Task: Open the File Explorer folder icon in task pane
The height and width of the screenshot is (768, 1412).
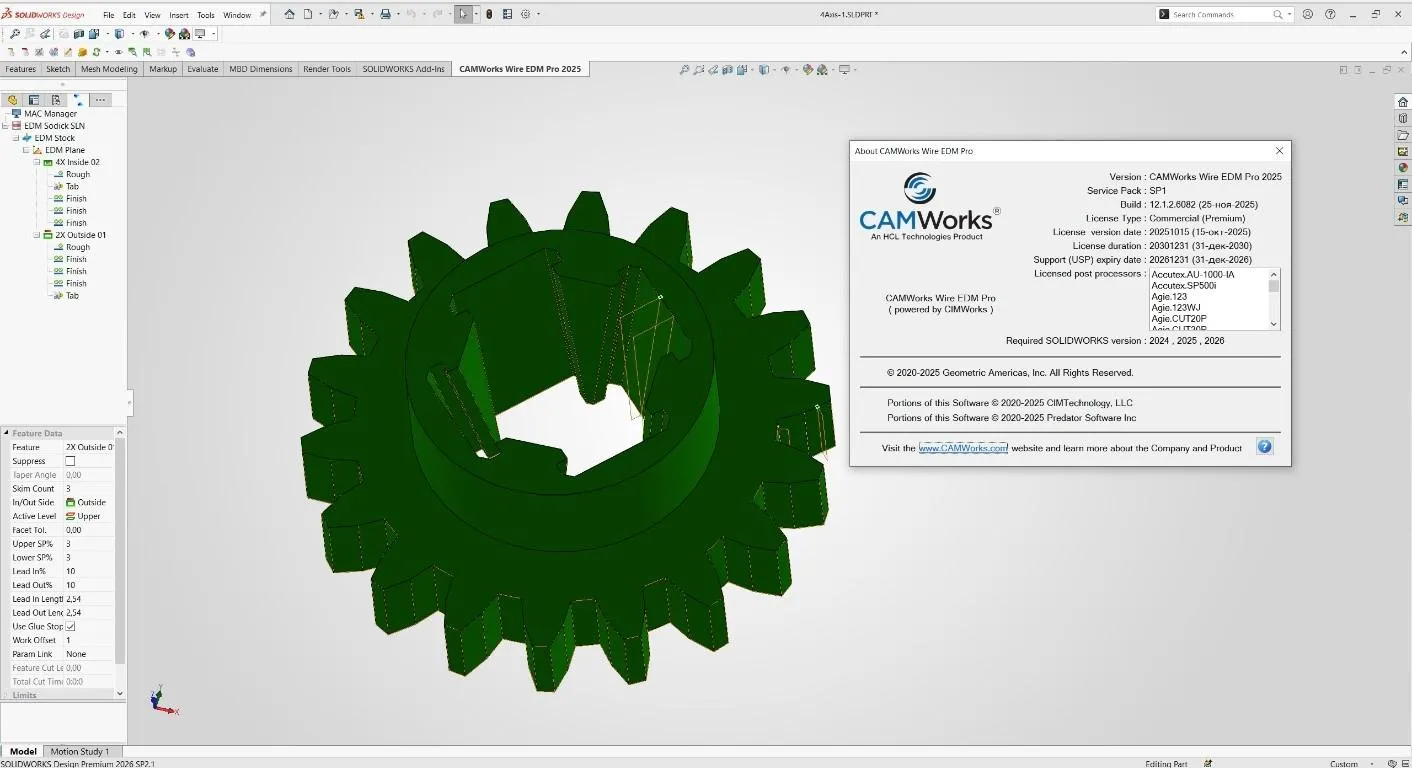Action: point(1402,135)
